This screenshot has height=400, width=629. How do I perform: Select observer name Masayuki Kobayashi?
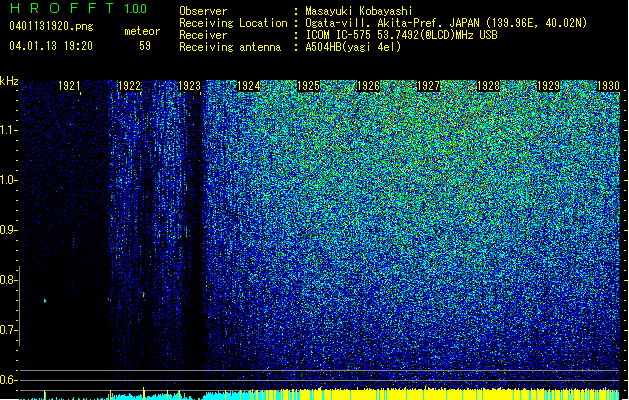click(359, 11)
